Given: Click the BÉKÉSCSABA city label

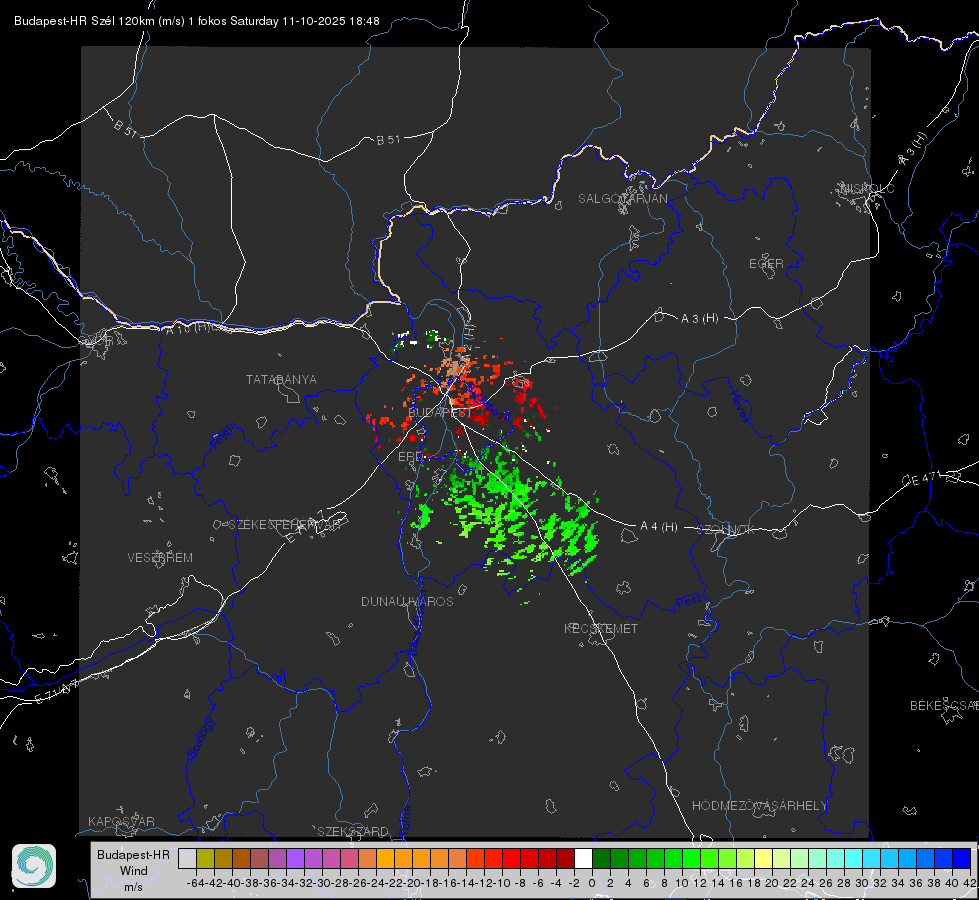Looking at the screenshot, I should (944, 706).
